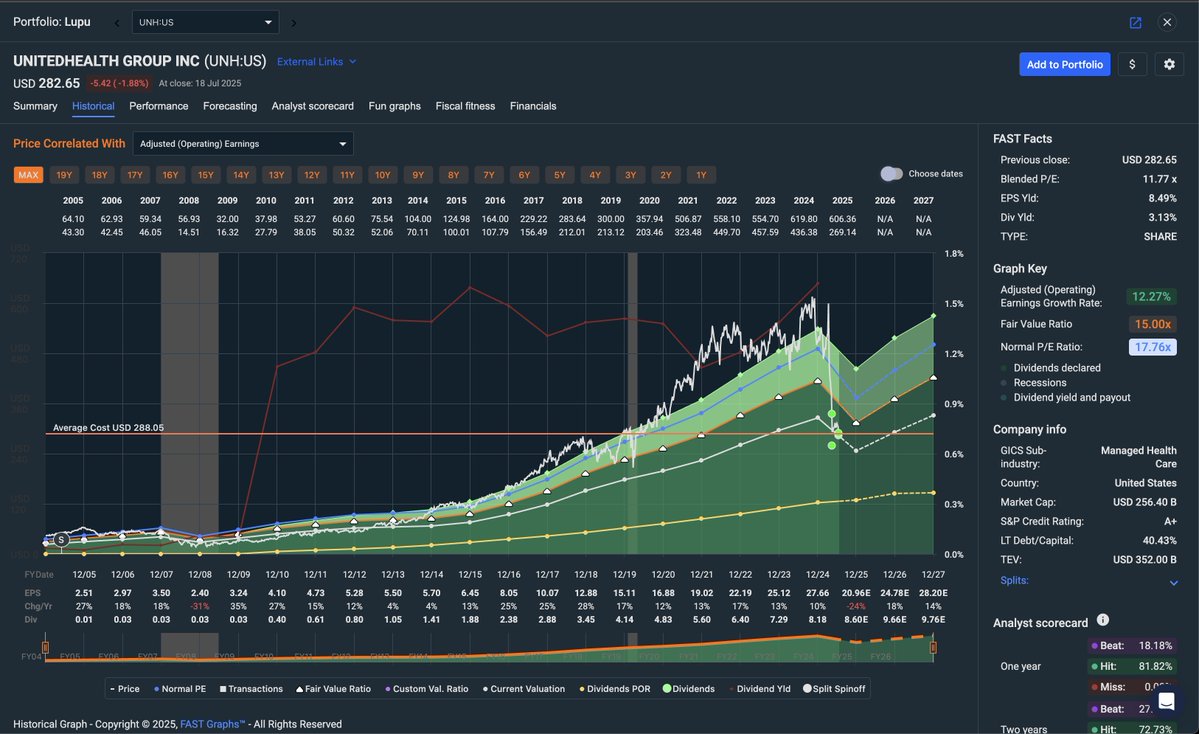
Task: Toggle Custom Val. Ratio legend item
Action: [x=427, y=689]
